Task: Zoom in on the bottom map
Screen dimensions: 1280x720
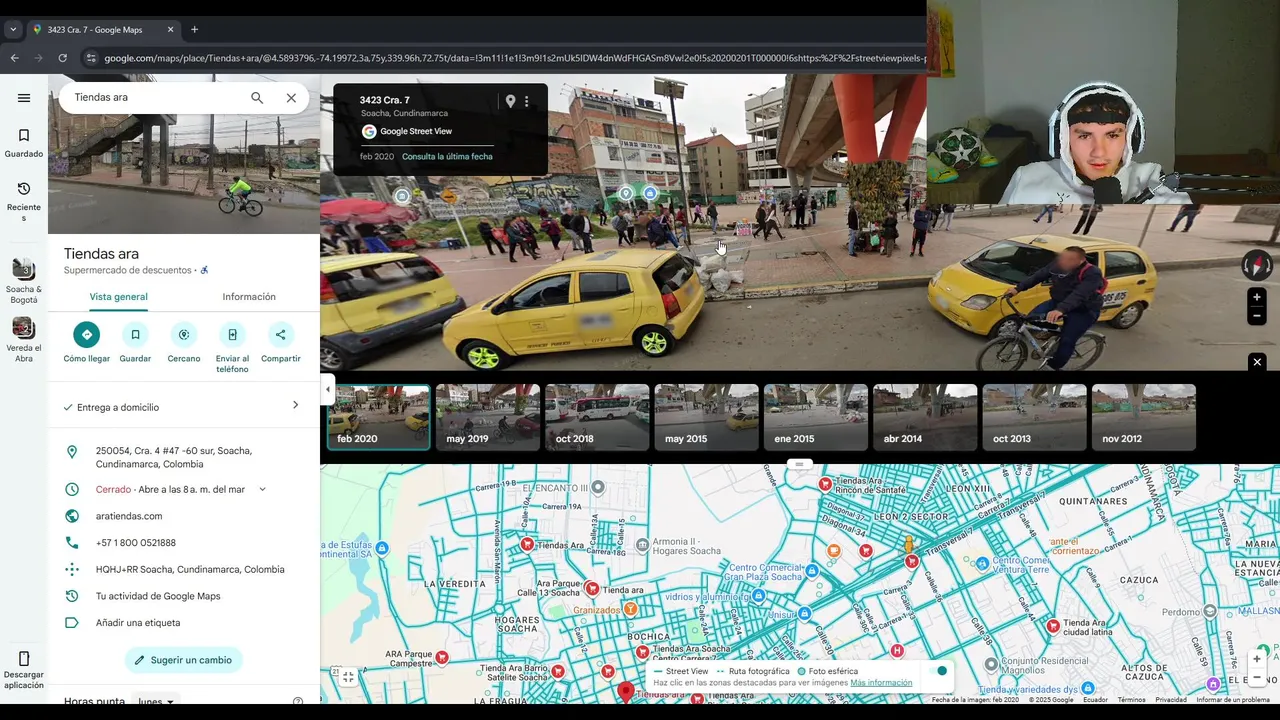Action: (1257, 659)
